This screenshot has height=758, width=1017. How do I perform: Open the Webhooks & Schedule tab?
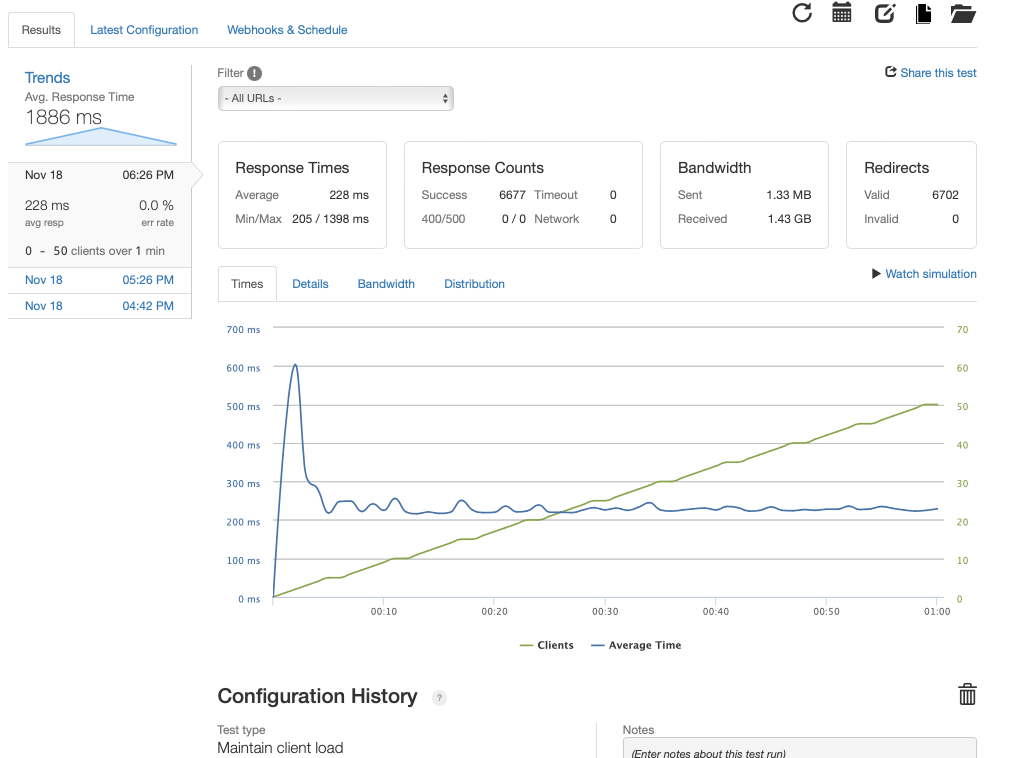click(287, 30)
